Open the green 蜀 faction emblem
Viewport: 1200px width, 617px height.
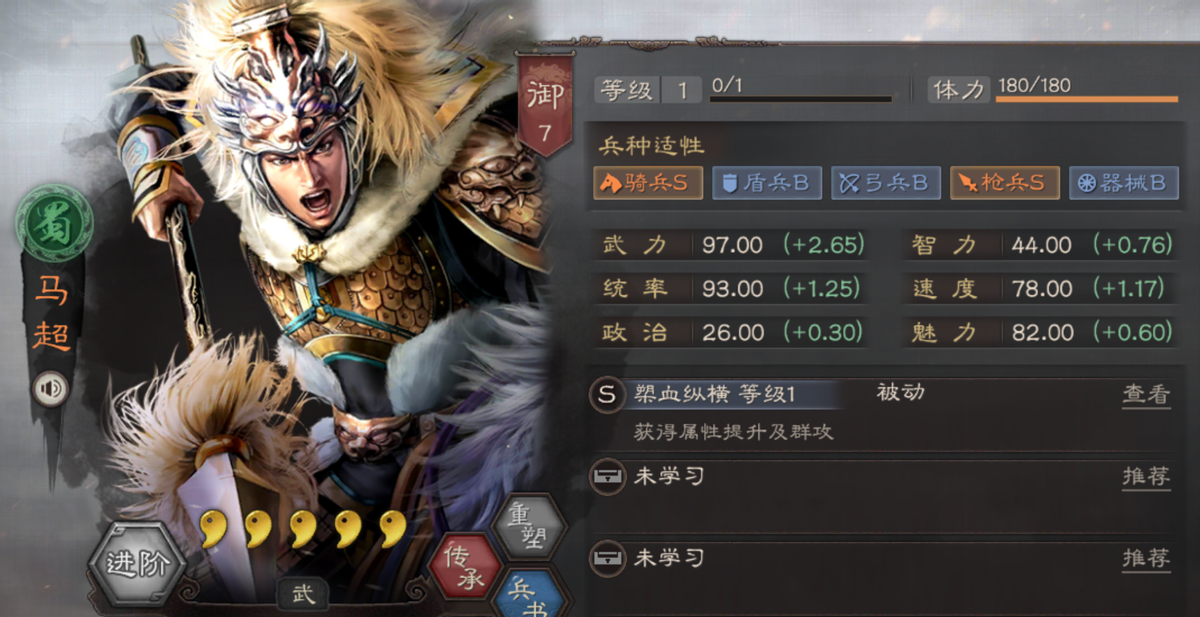coord(54,226)
